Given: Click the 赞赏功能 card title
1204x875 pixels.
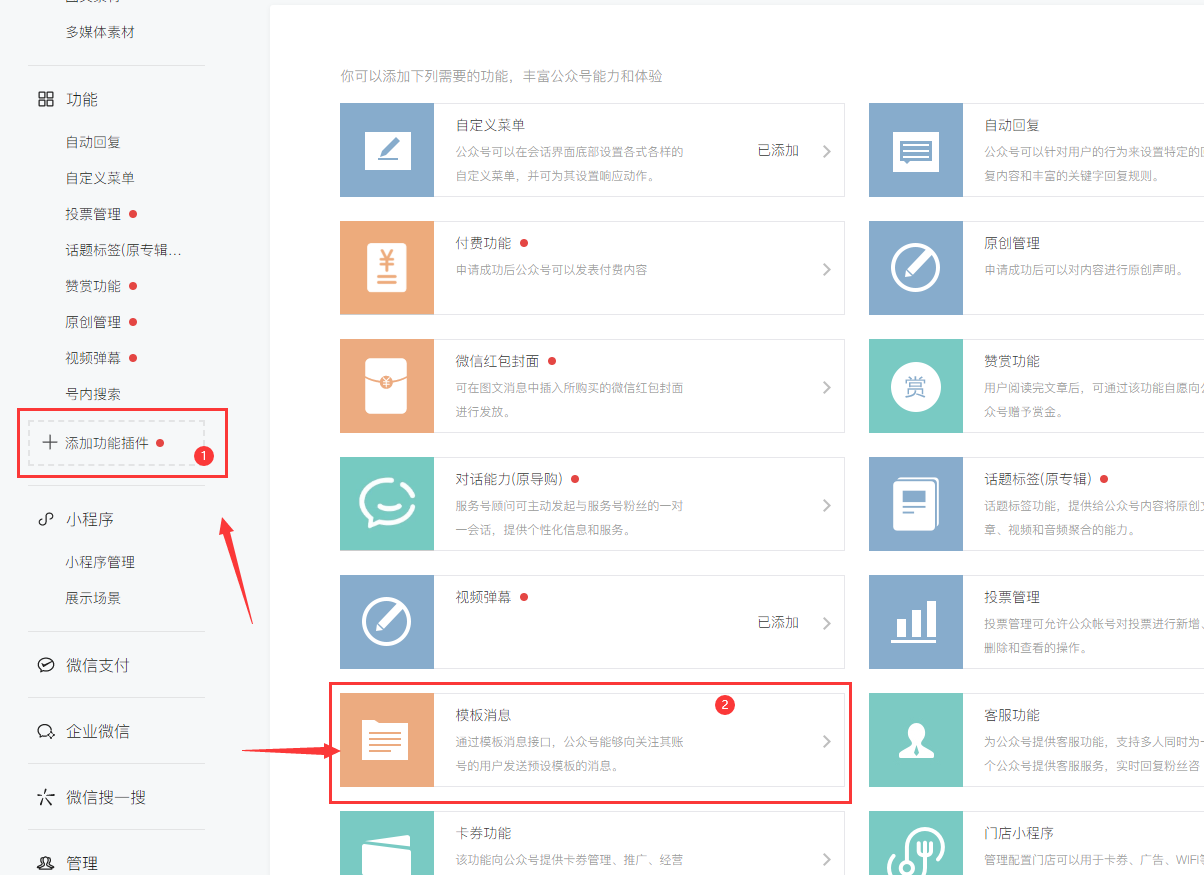Looking at the screenshot, I should tap(1012, 361).
